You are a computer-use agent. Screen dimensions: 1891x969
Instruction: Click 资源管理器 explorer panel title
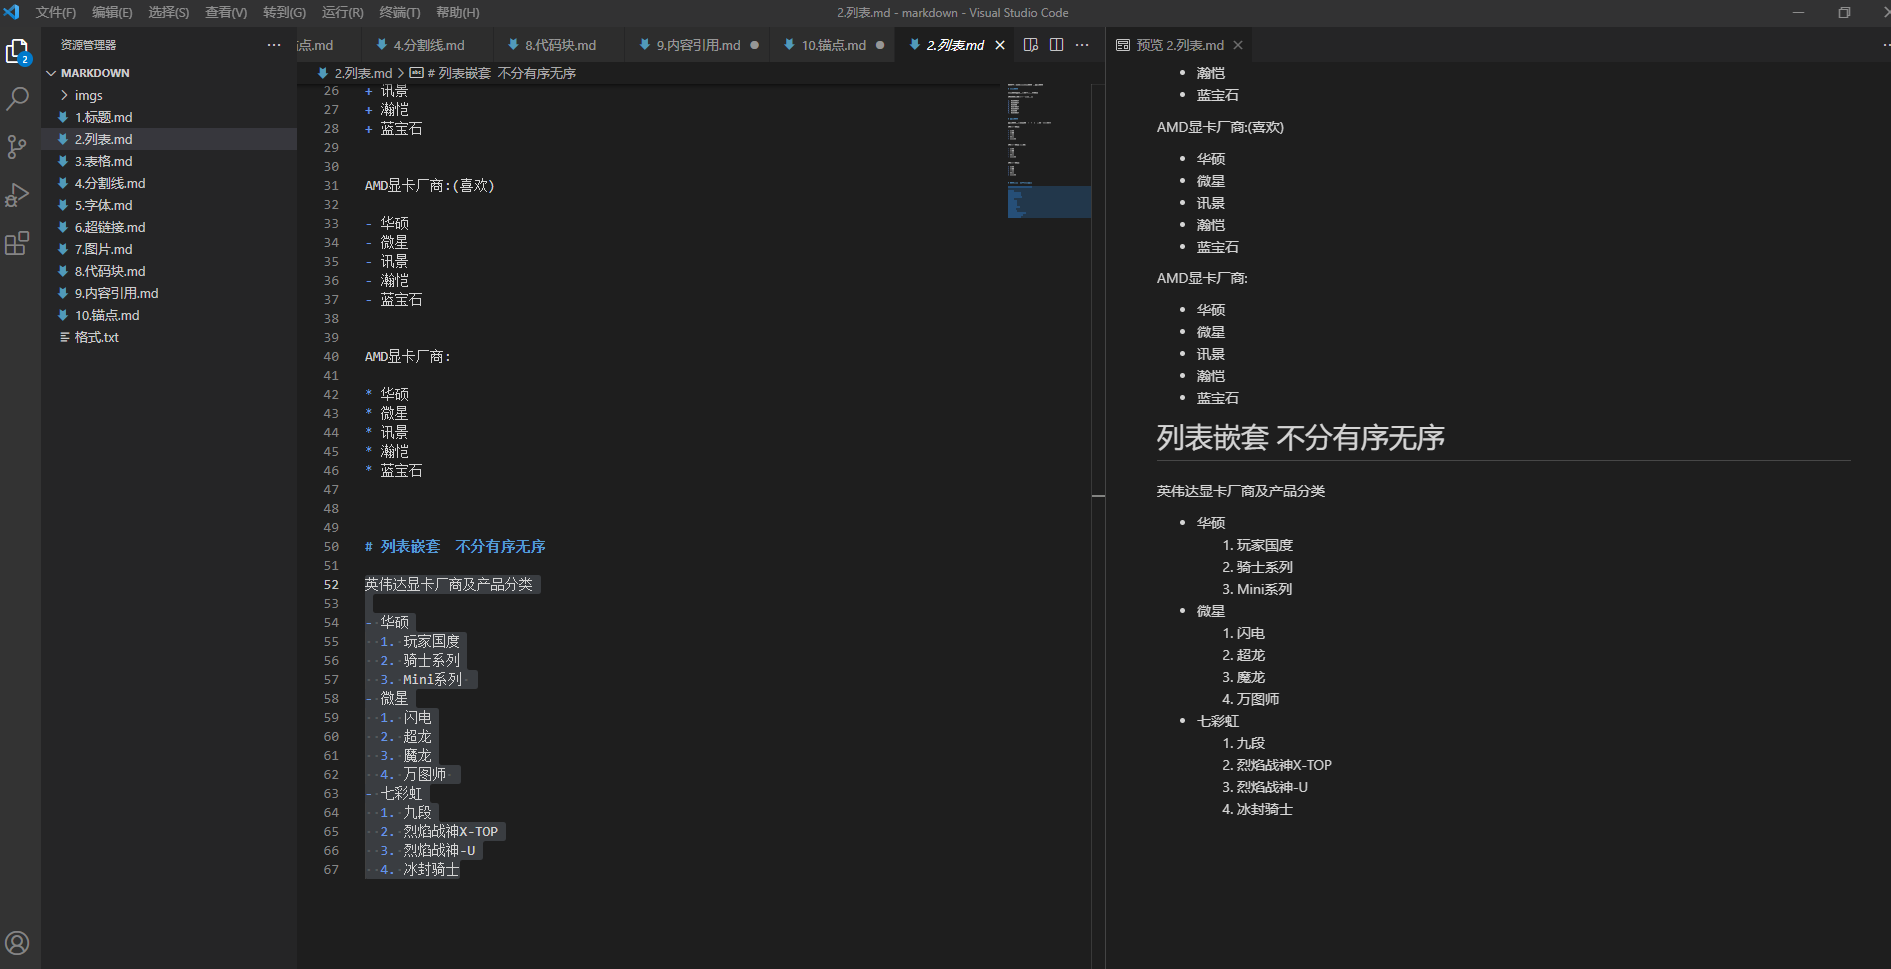pyautogui.click(x=88, y=45)
